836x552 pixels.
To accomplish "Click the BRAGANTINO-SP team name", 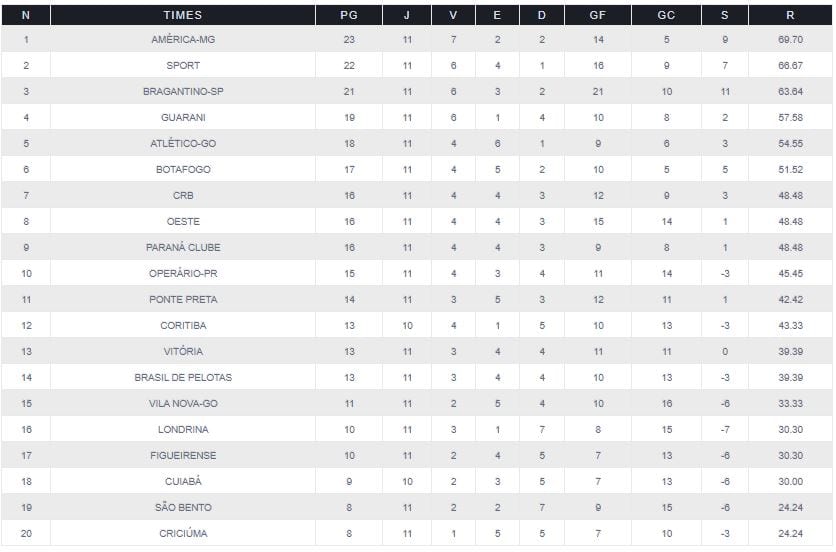I will pos(183,91).
